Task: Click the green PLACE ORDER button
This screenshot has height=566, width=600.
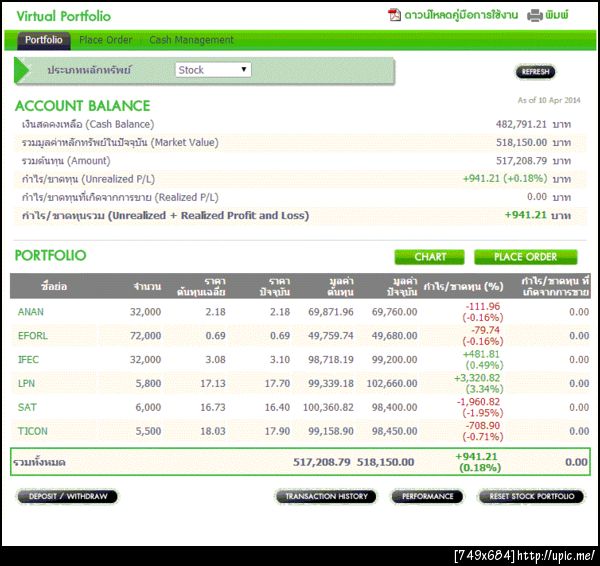Action: coord(525,257)
